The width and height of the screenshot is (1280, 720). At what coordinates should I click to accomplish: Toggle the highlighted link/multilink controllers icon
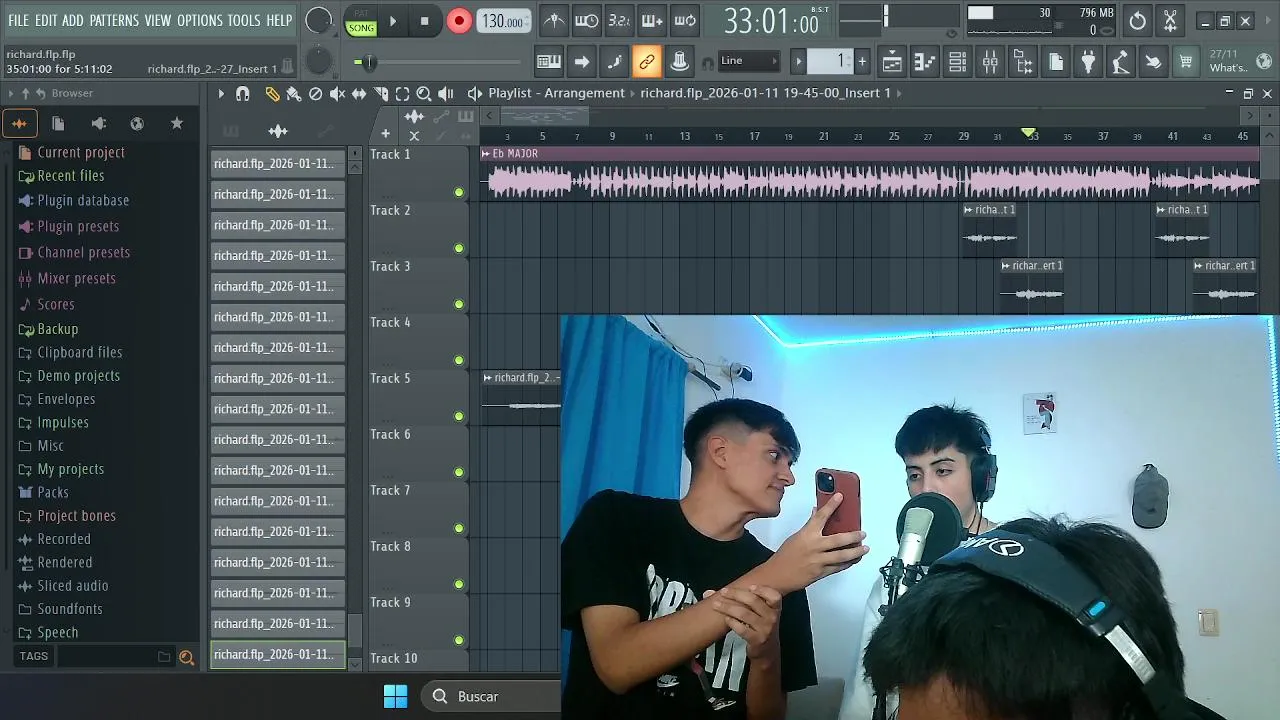coord(647,62)
